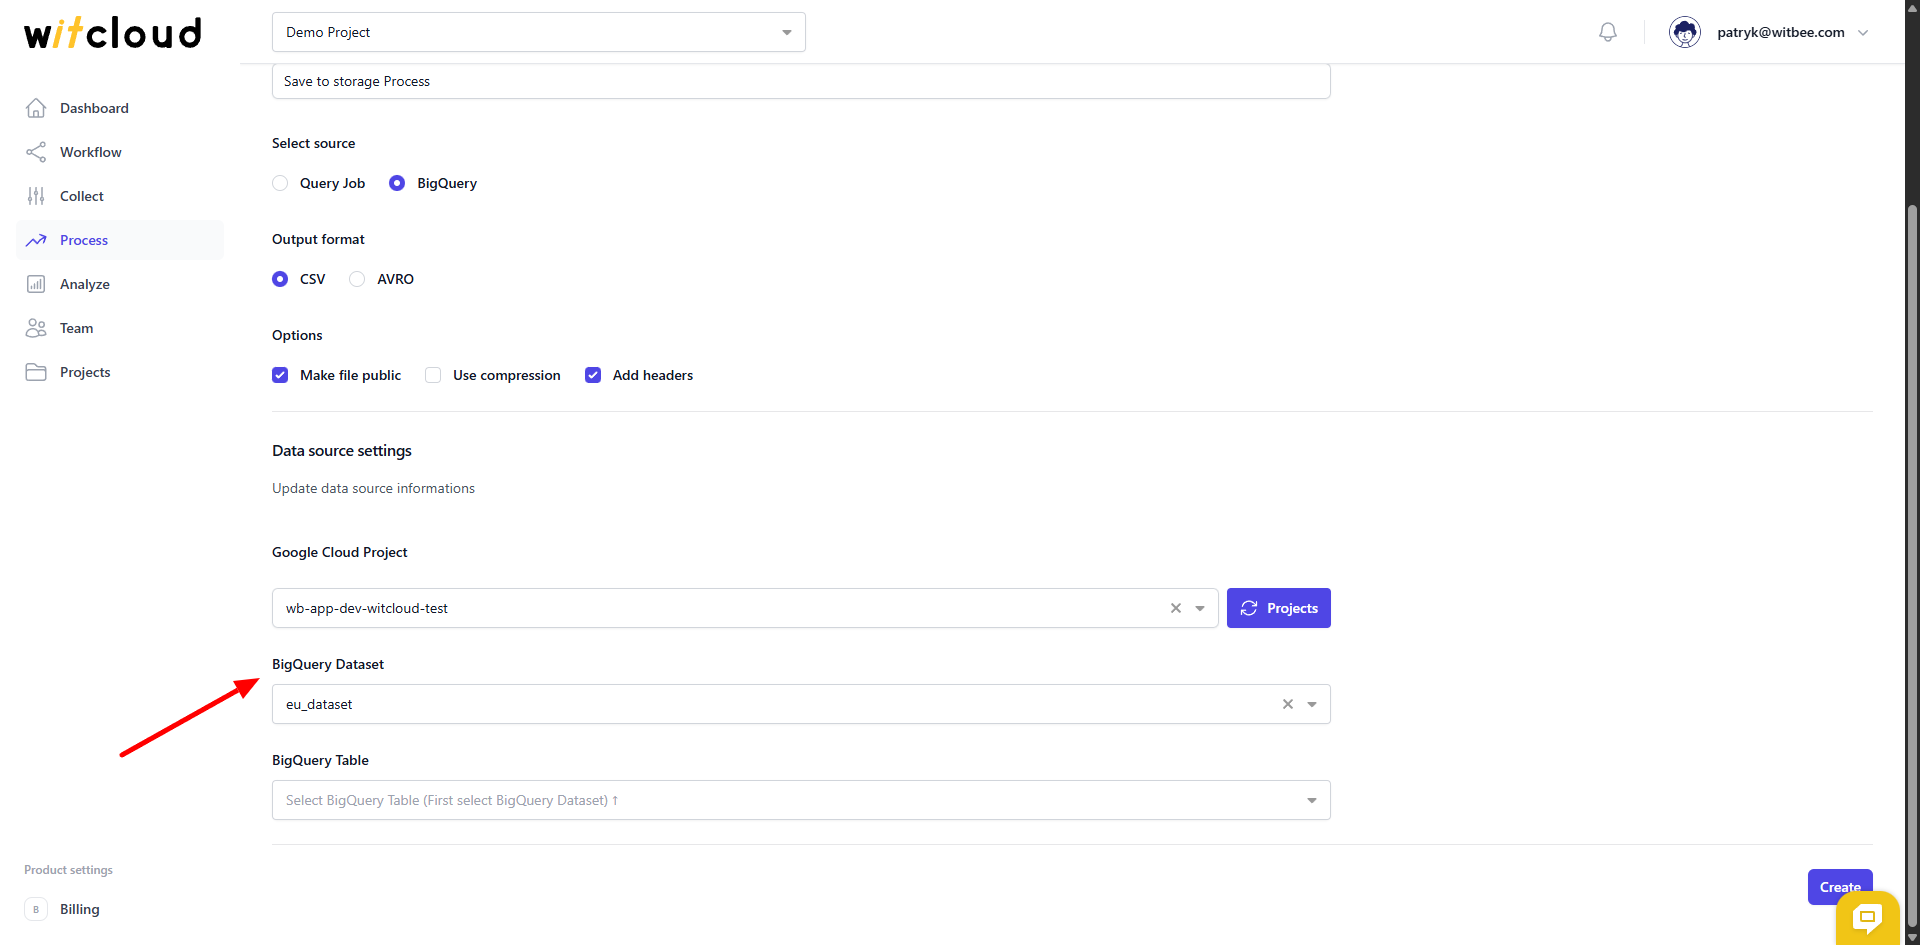Screen dimensions: 1920x945
Task: Expand the Google Cloud Project dropdown arrow
Action: [1200, 608]
